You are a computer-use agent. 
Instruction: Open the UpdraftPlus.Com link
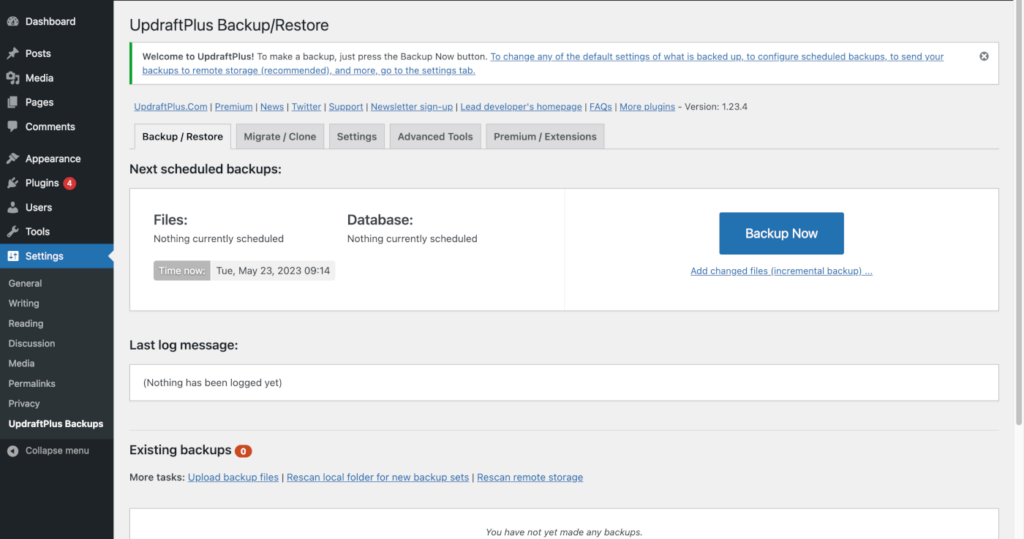[170, 106]
